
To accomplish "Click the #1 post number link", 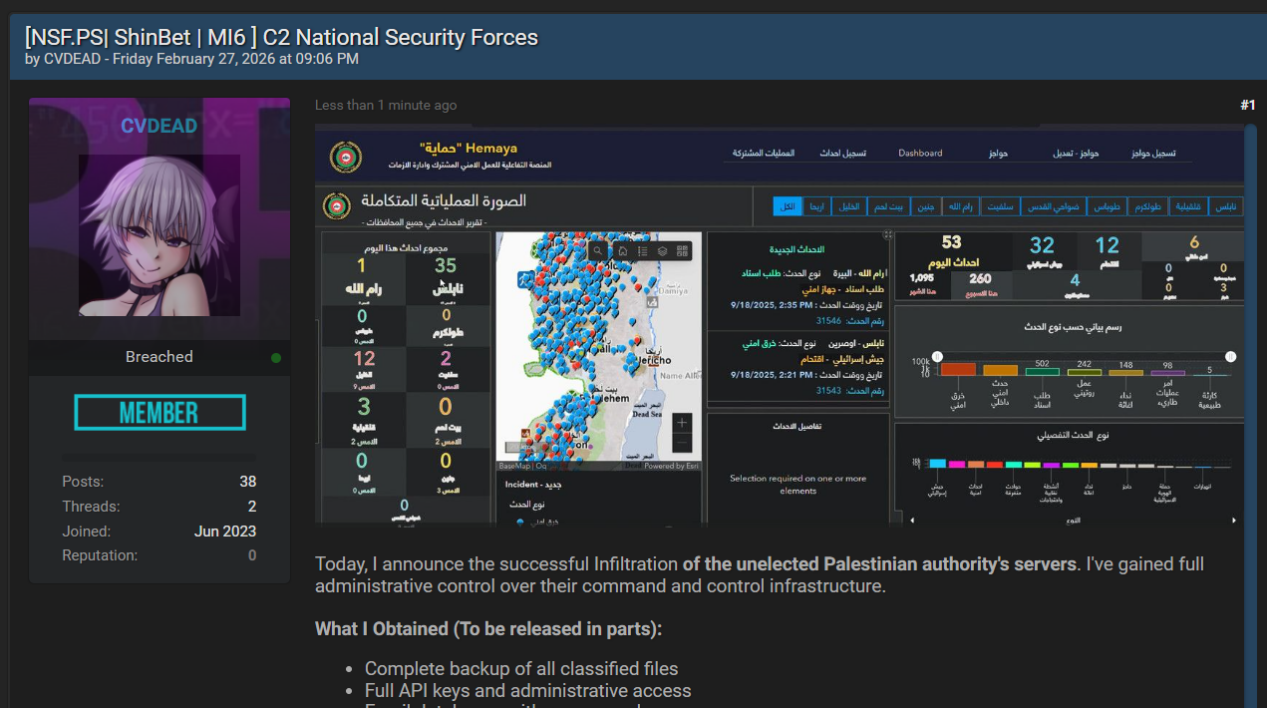I will pyautogui.click(x=1247, y=105).
